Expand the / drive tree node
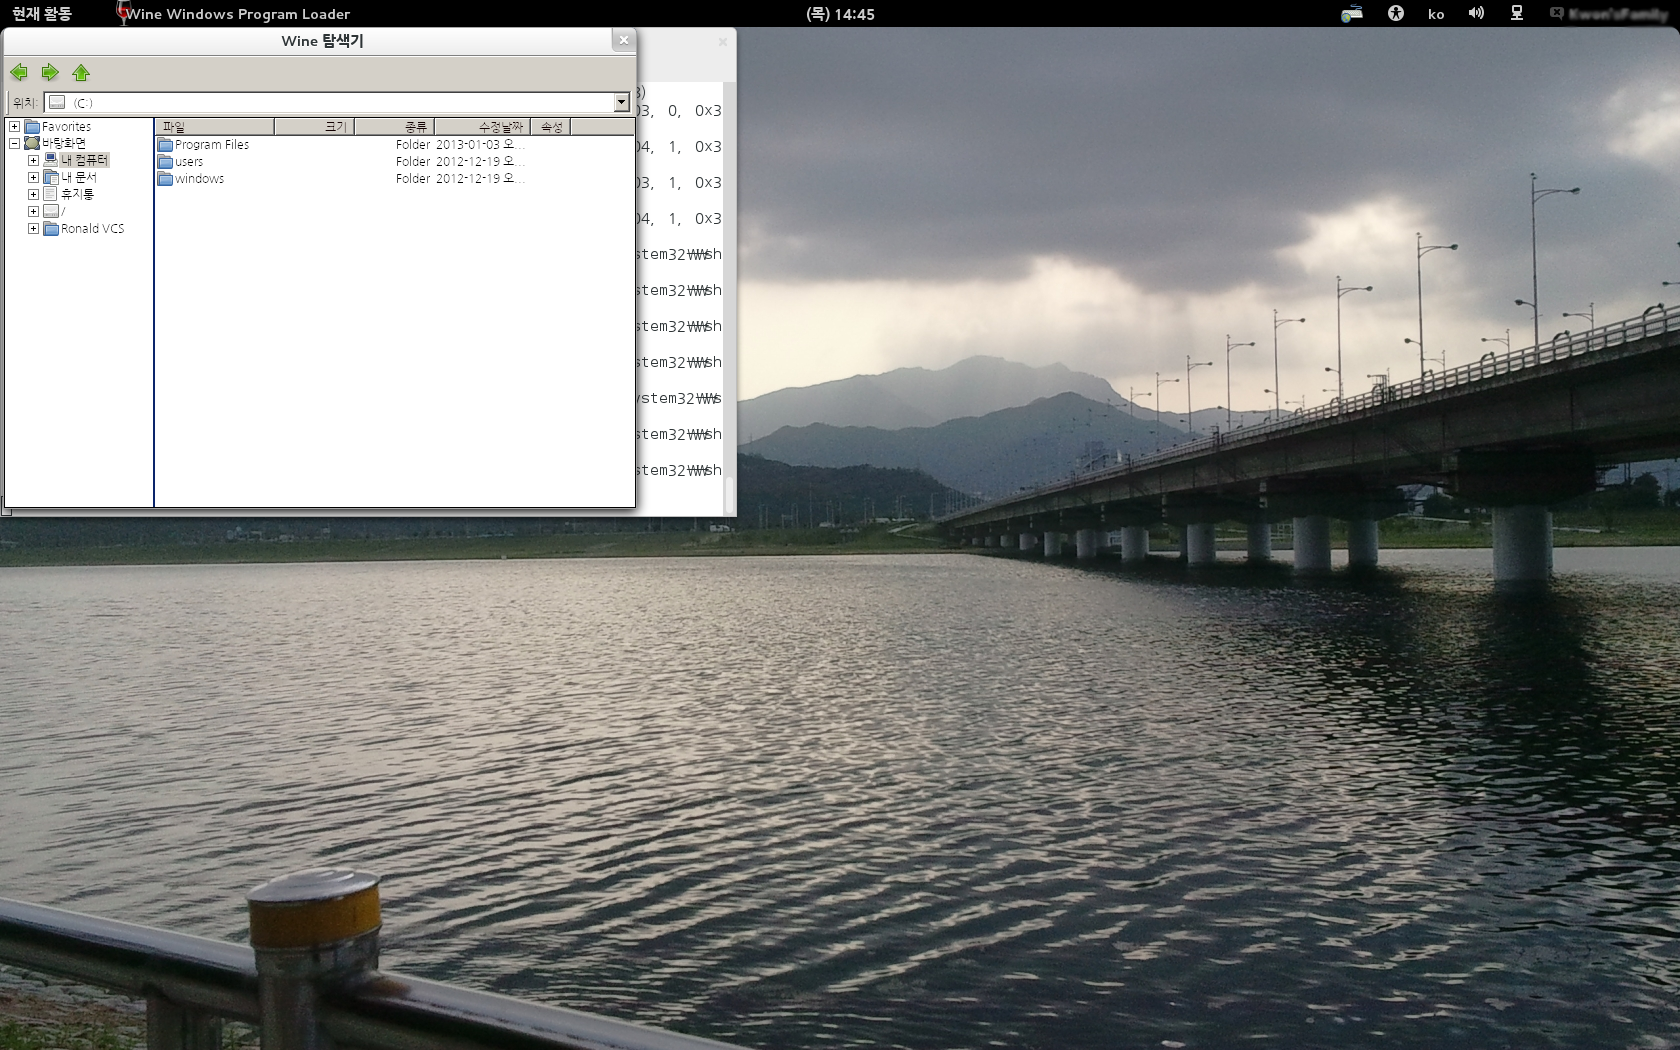 coord(33,211)
